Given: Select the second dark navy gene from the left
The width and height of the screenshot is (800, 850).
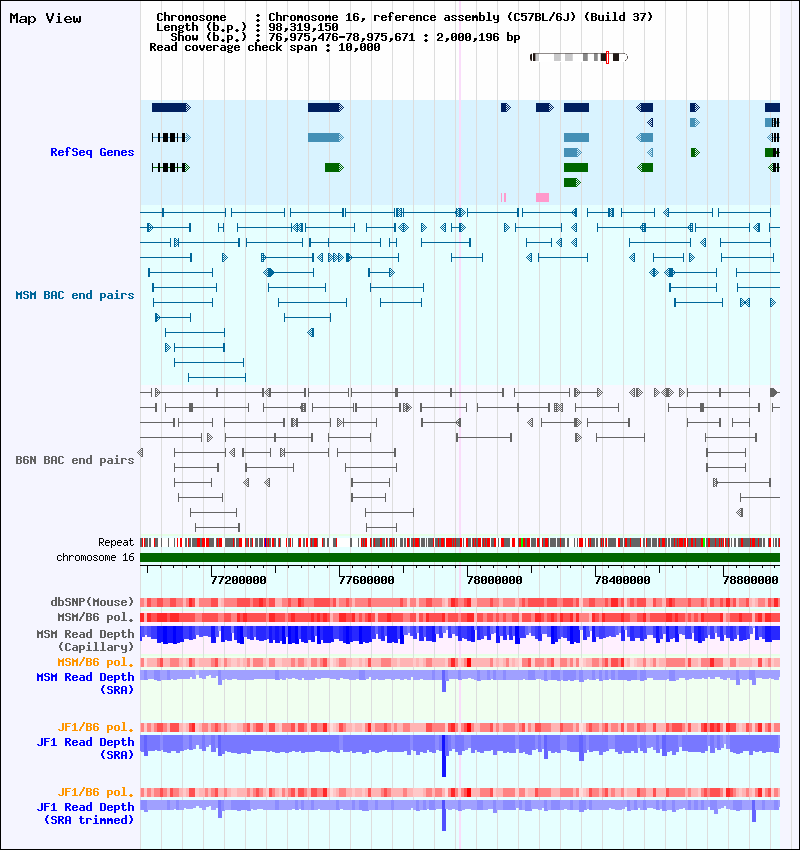Looking at the screenshot, I should pos(326,108).
